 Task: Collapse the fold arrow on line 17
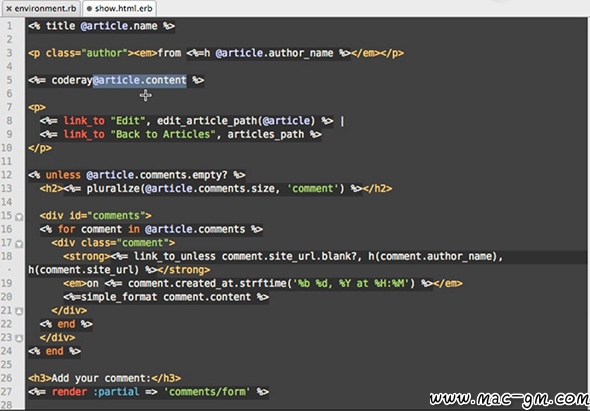click(19, 244)
